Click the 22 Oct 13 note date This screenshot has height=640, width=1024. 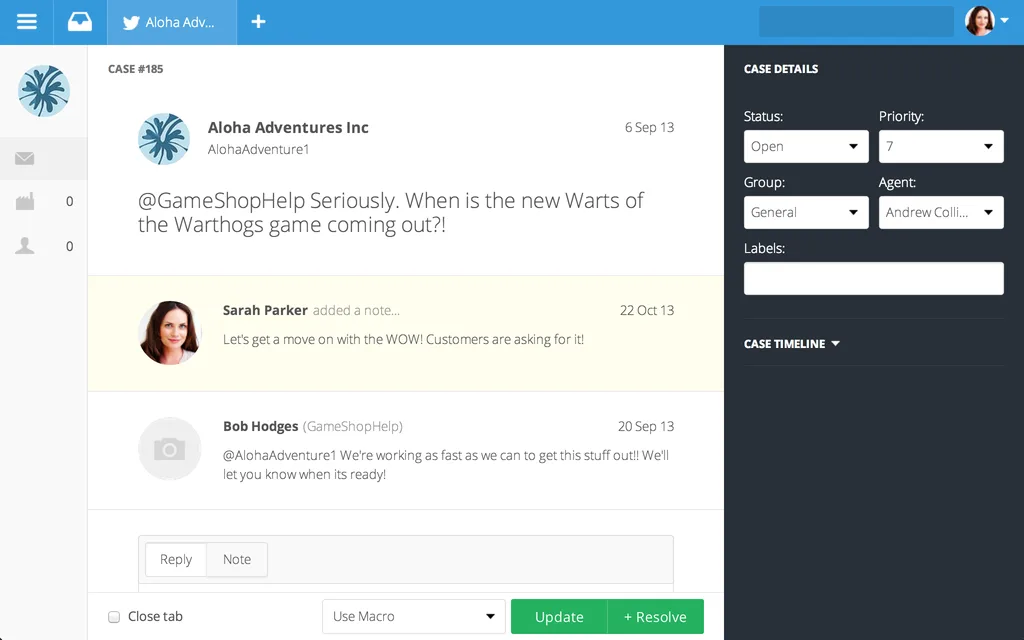(x=647, y=310)
